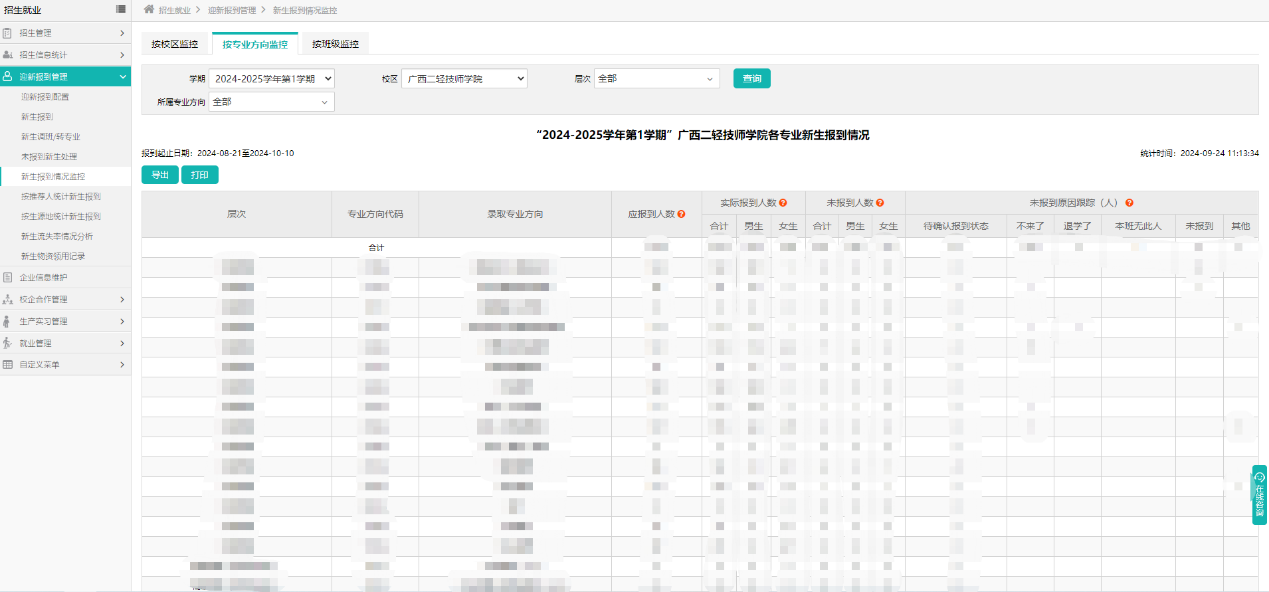This screenshot has height=592, width=1269.
Task: Switch to the 按校区监控 tab
Action: [175, 44]
